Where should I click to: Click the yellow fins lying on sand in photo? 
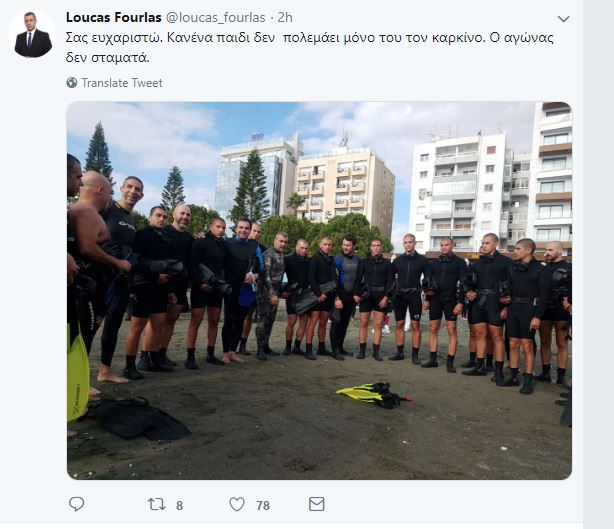click(374, 395)
